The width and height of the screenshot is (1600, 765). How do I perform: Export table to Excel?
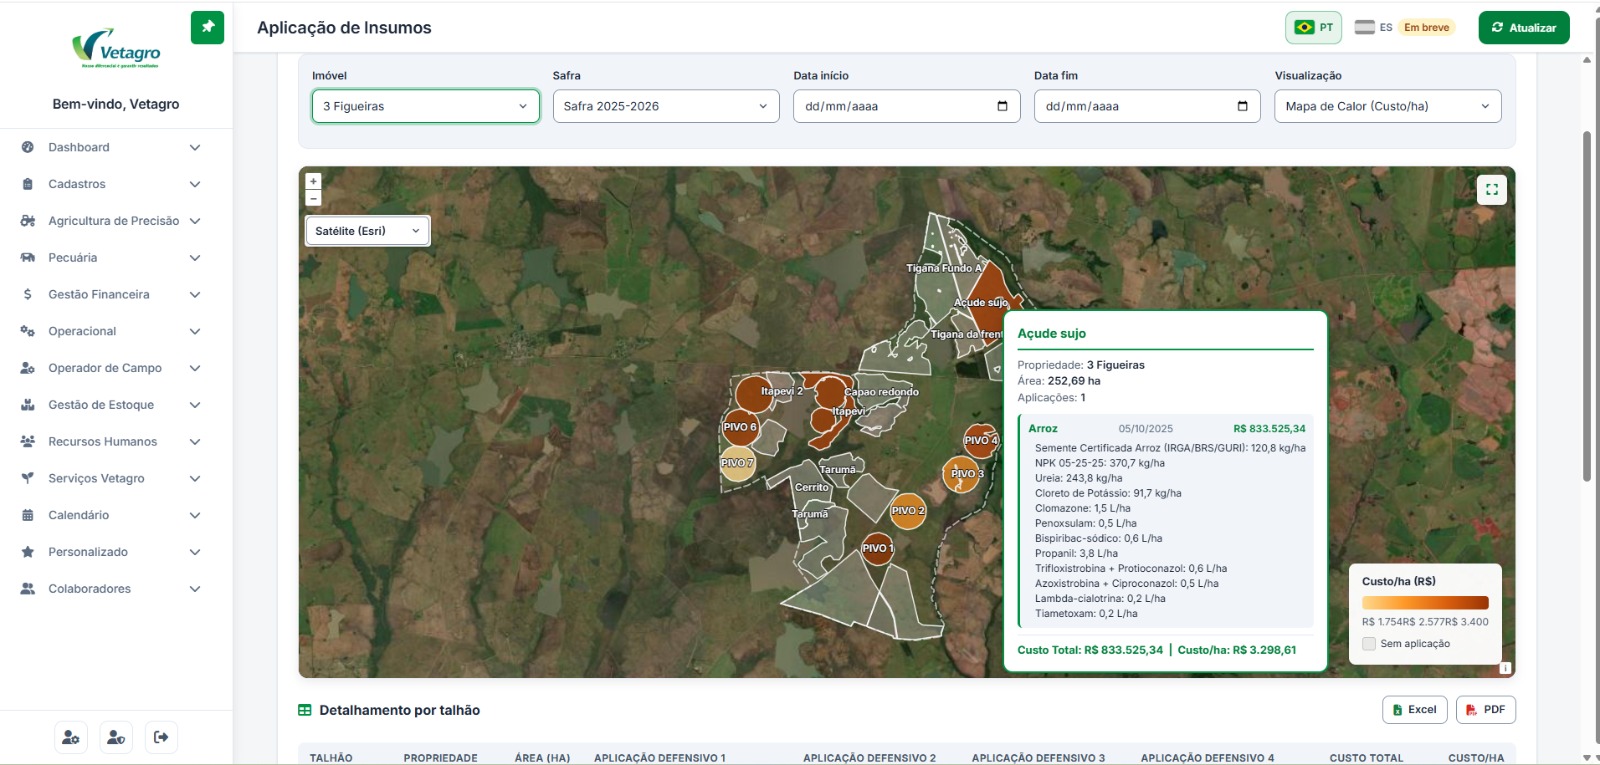pyautogui.click(x=1414, y=710)
